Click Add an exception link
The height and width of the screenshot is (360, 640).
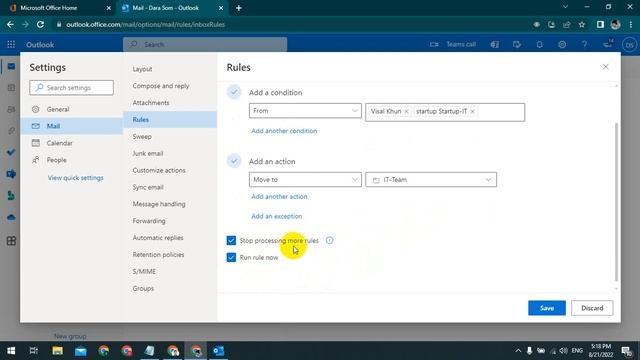tap(277, 216)
